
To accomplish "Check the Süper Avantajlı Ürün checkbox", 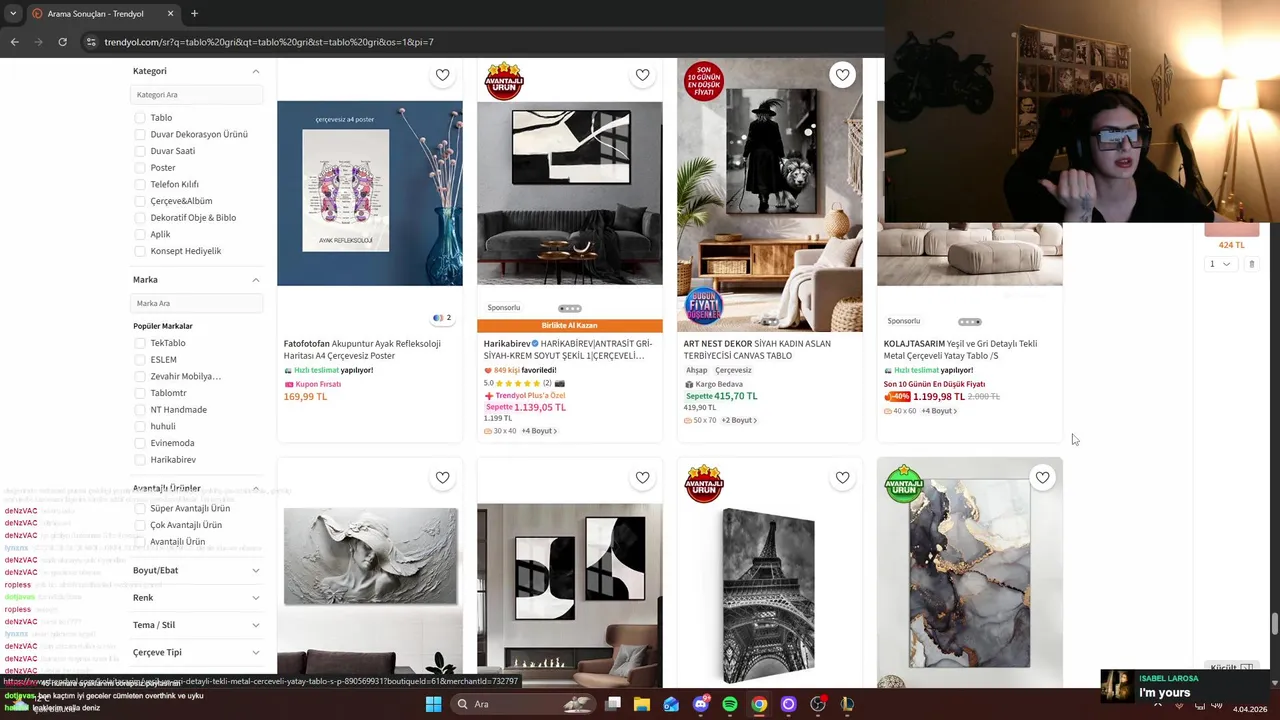I will point(140,508).
